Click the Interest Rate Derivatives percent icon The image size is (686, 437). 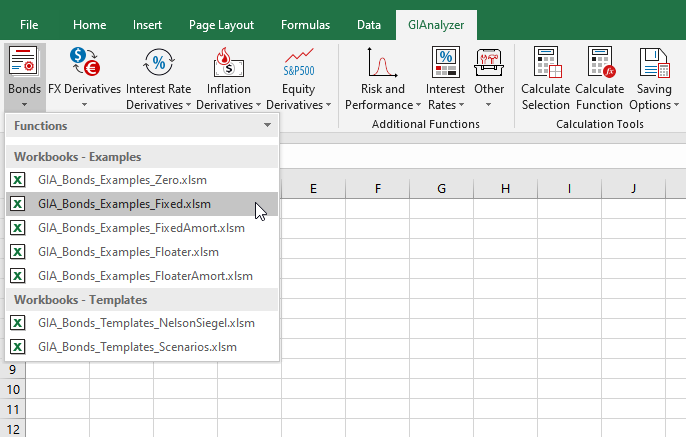(159, 62)
